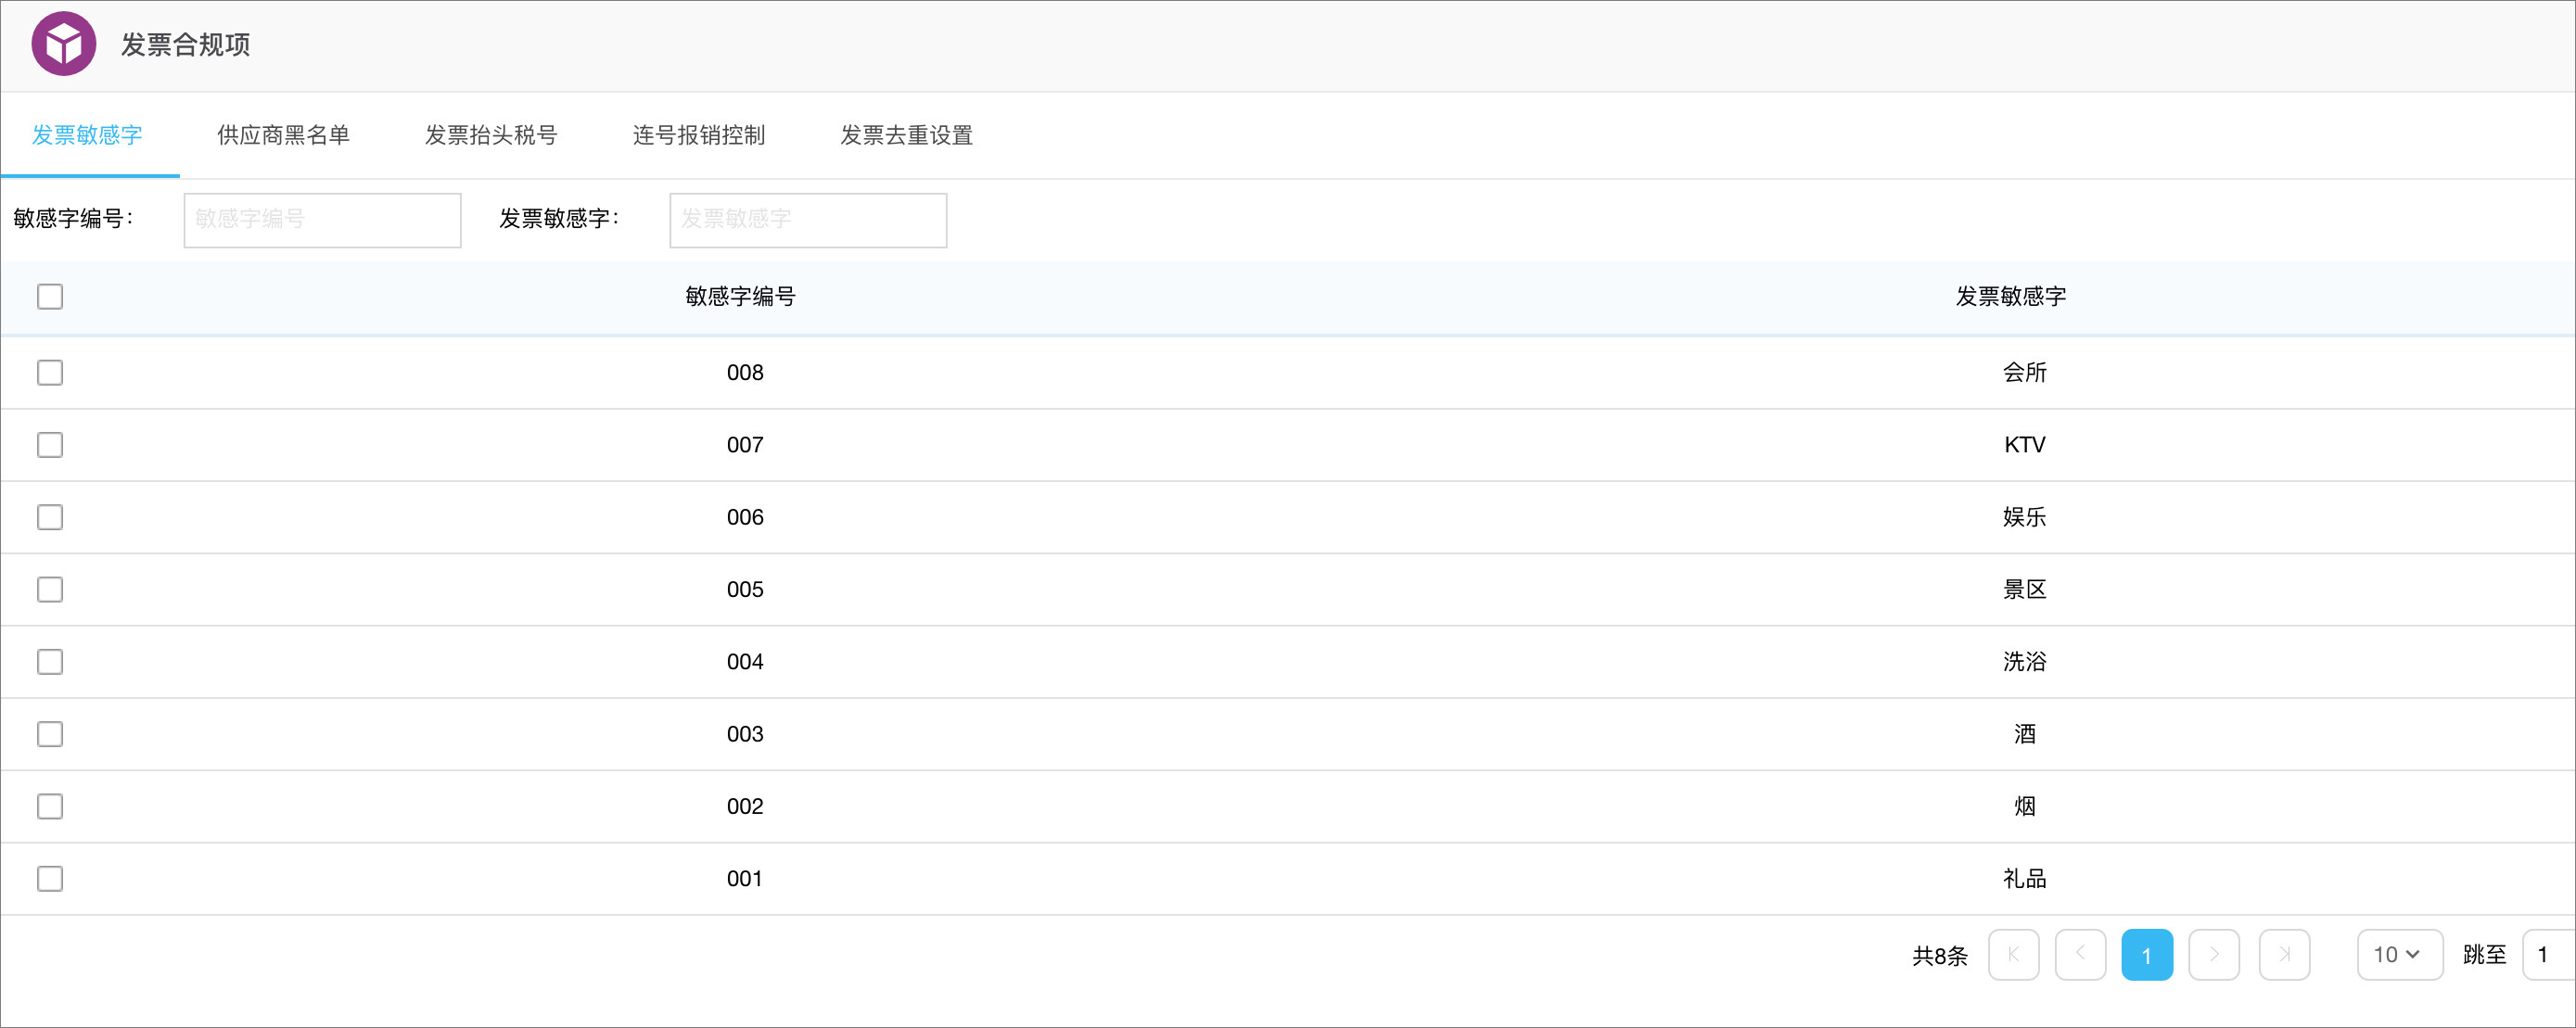
Task: Toggle the select-all header checkbox
Action: point(50,296)
